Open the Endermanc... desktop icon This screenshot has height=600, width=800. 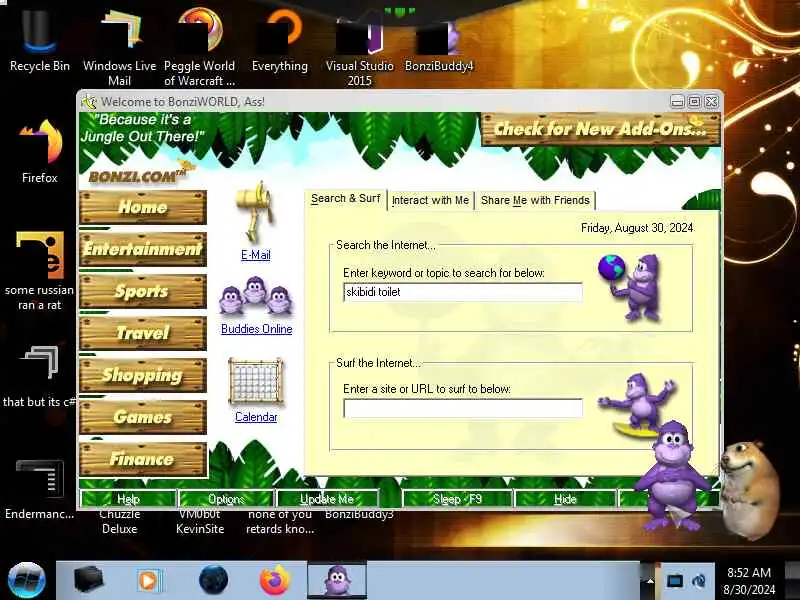[39, 489]
